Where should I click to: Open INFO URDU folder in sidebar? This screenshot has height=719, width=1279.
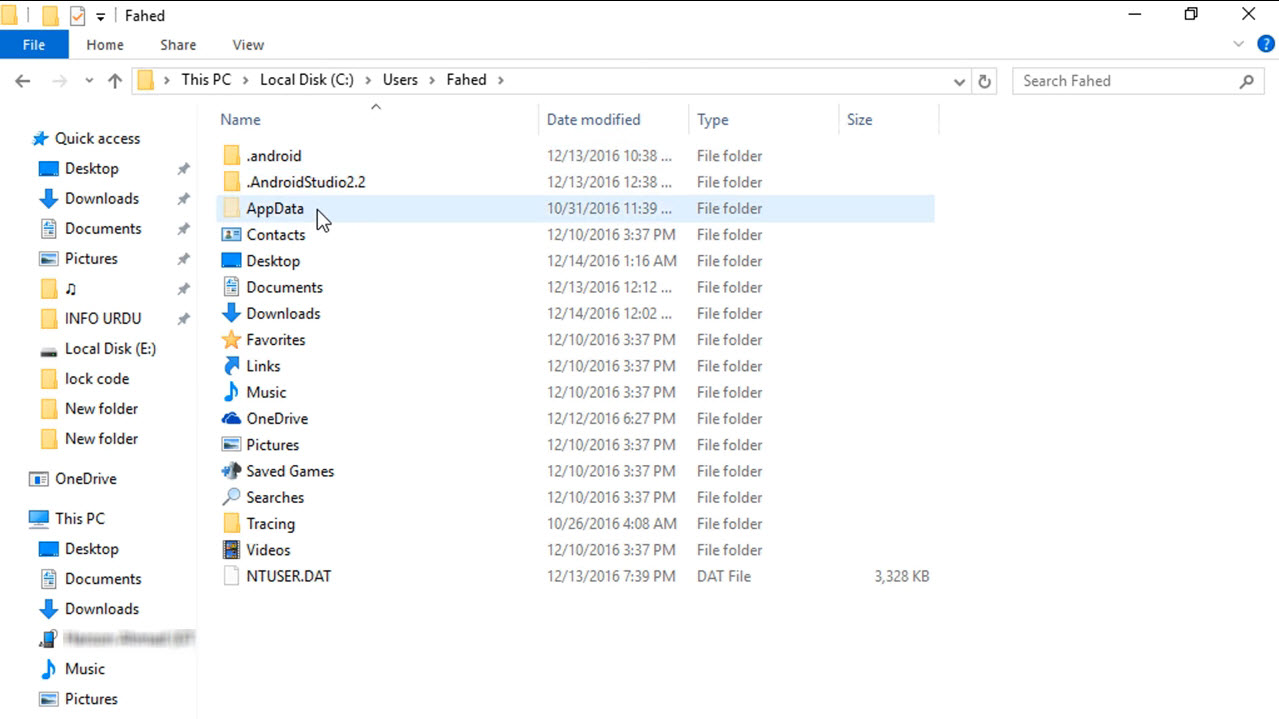102,318
